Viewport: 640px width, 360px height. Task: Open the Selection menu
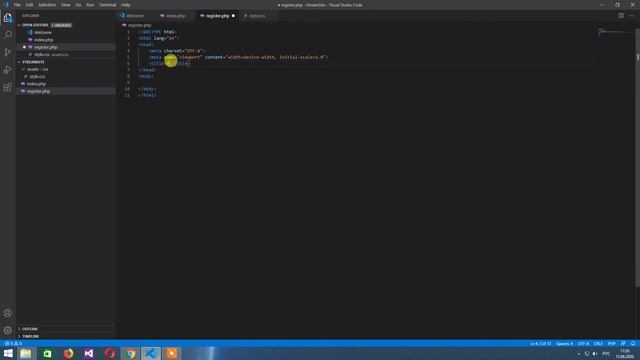pos(47,5)
